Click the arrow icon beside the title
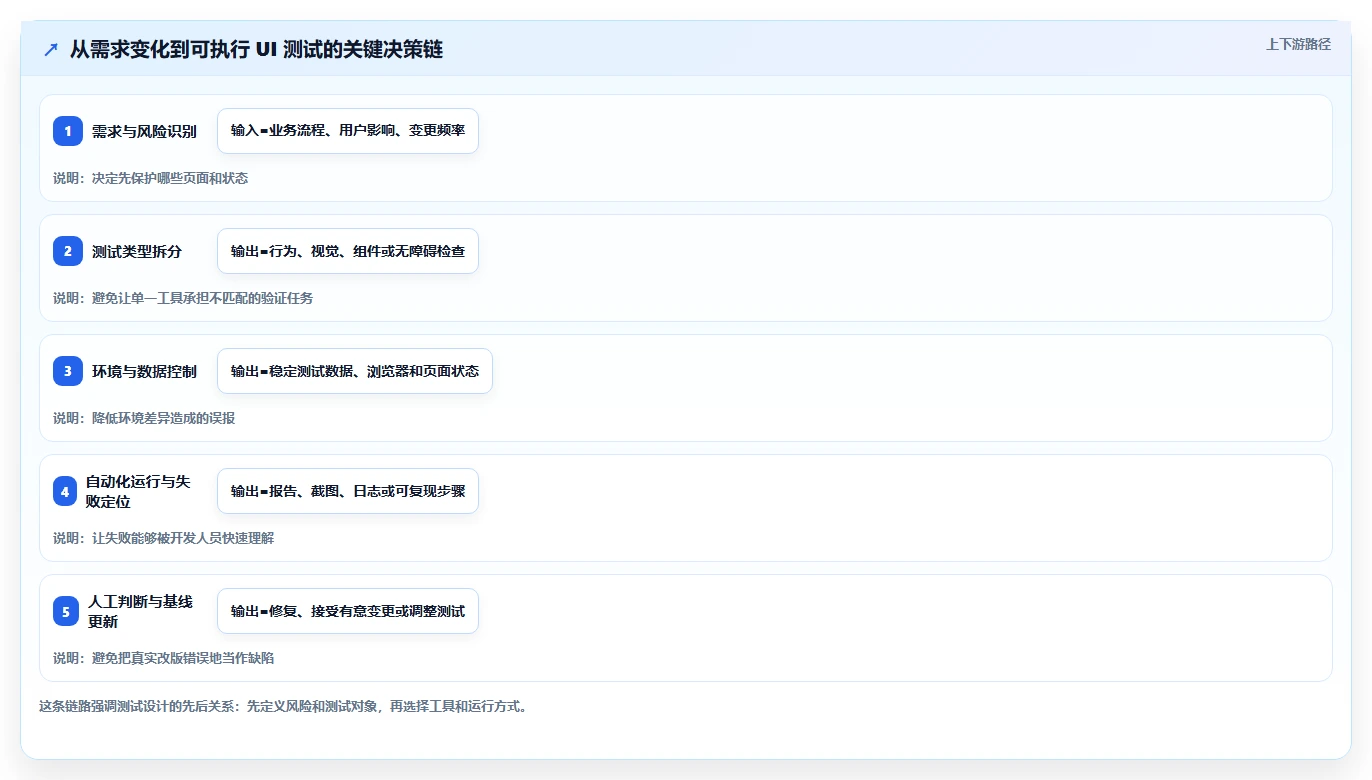The height and width of the screenshot is (780, 1372). (x=51, y=50)
